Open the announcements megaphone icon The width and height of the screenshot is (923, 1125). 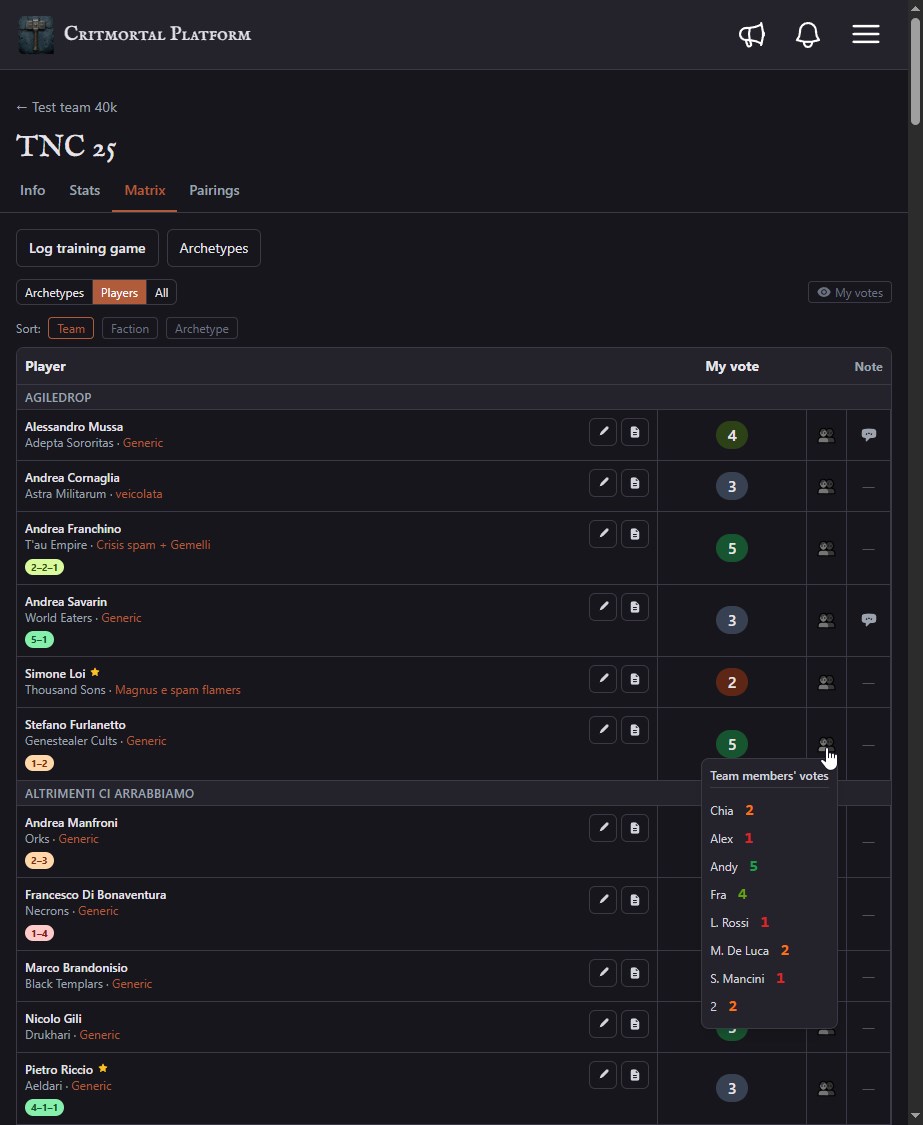751,34
